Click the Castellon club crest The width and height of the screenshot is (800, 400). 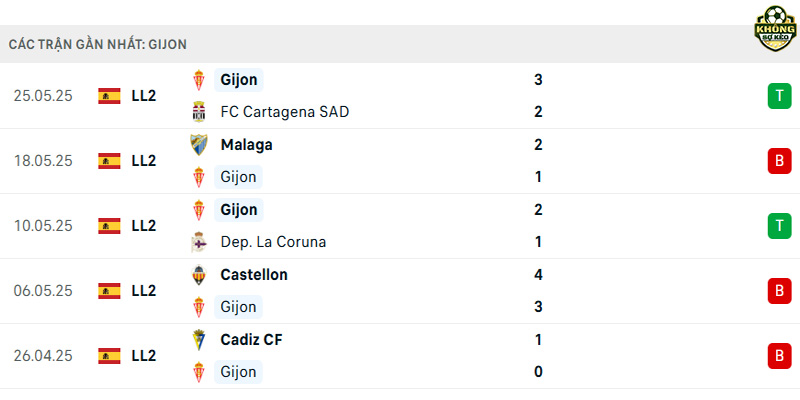(198, 275)
